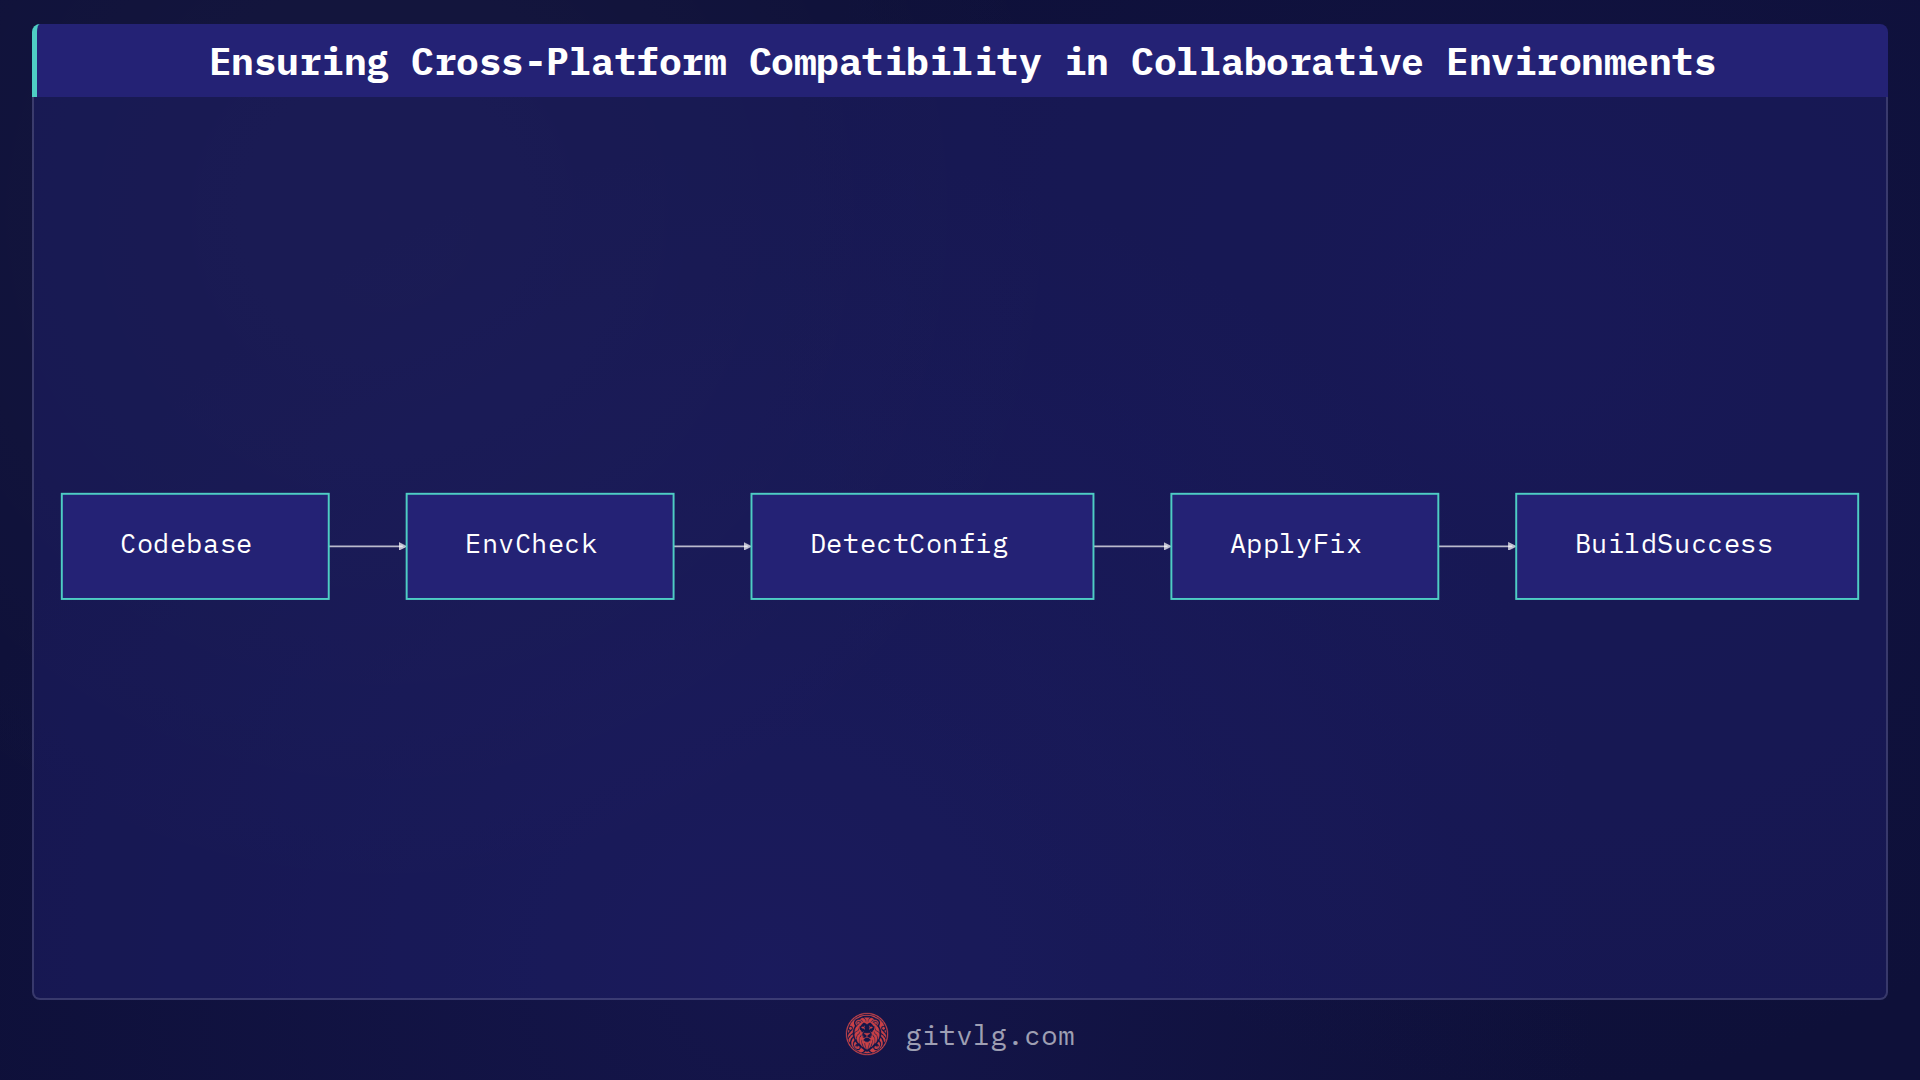Click the EnvCheck box
Image resolution: width=1920 pixels, height=1080 pixels.
point(540,546)
